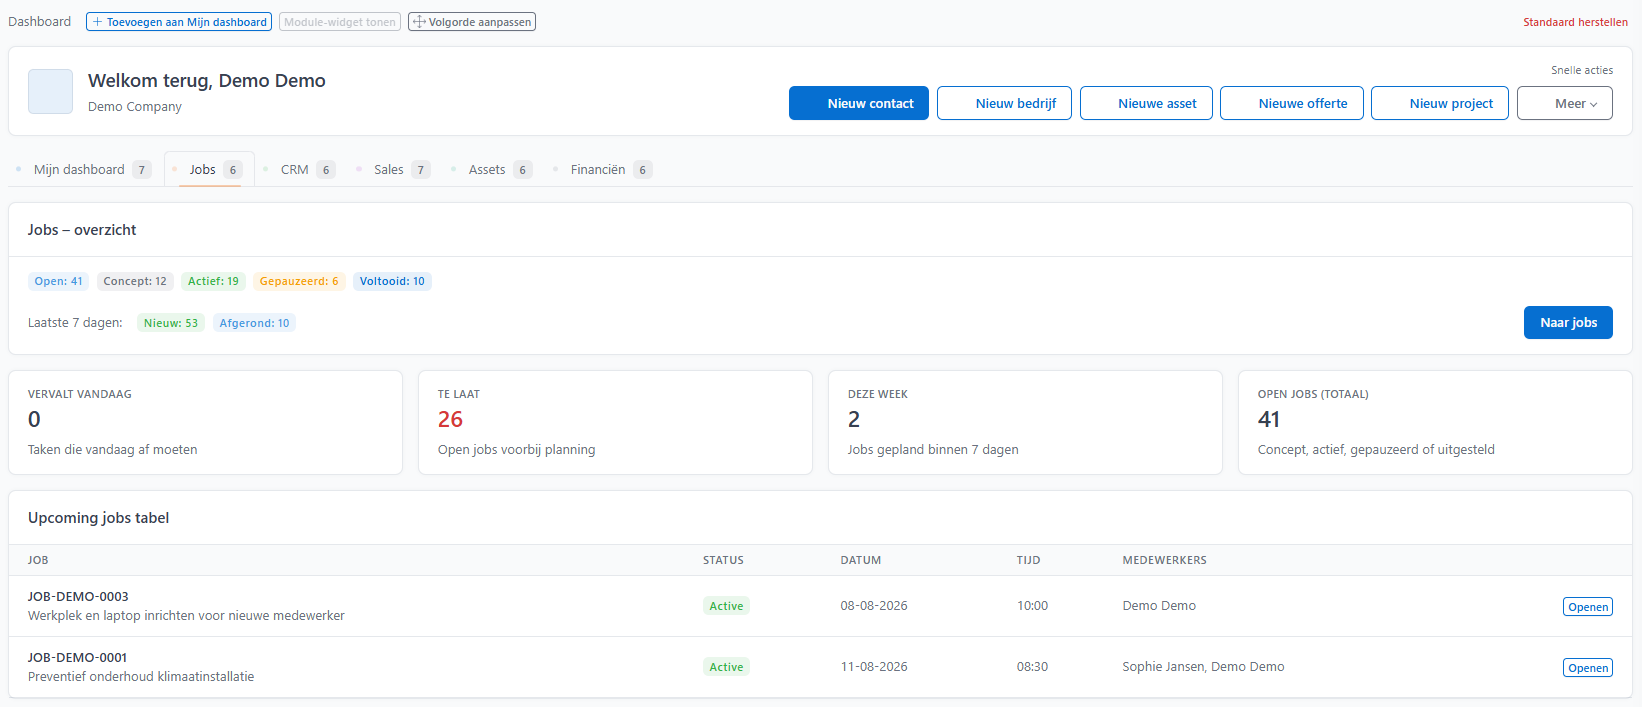Click the DATUM column header
The height and width of the screenshot is (707, 1642).
click(861, 560)
